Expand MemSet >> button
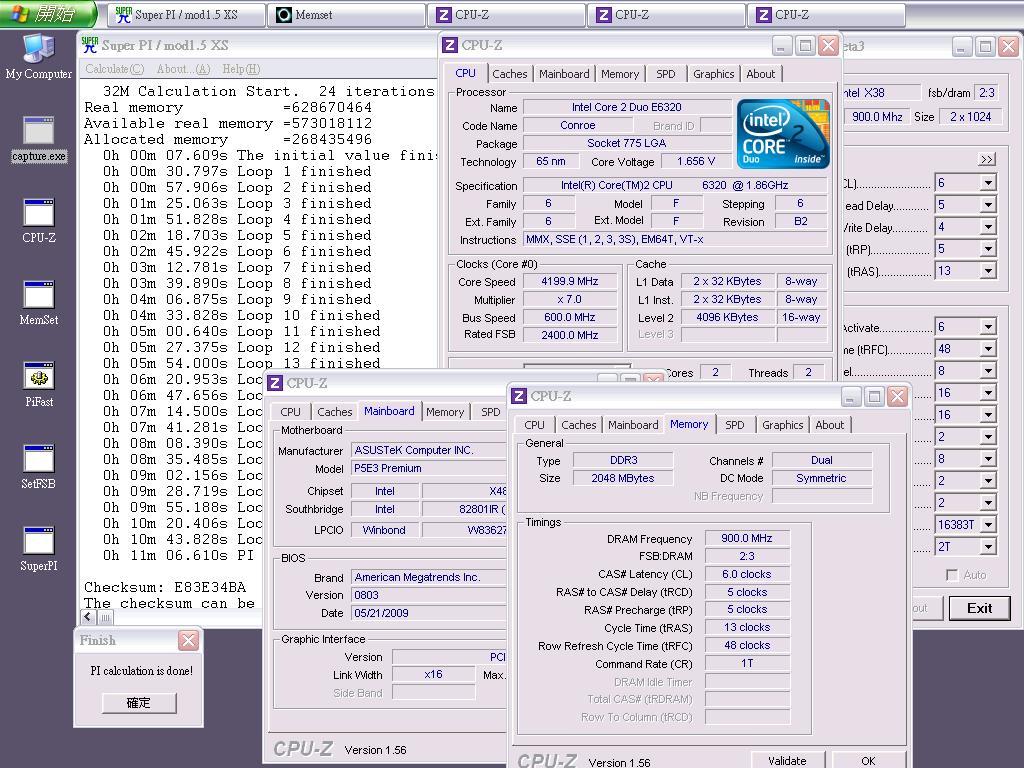Image resolution: width=1024 pixels, height=768 pixels. [x=986, y=159]
